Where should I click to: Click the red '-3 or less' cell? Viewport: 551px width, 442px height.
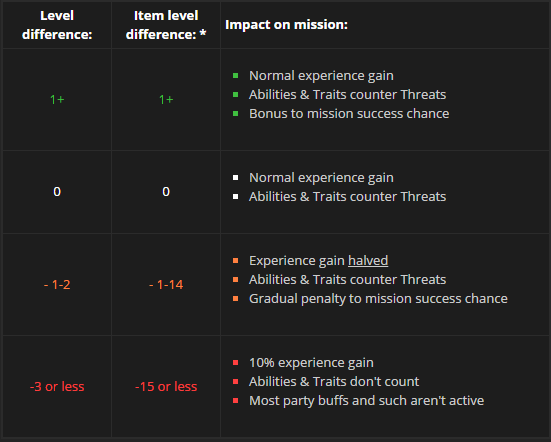[57, 386]
